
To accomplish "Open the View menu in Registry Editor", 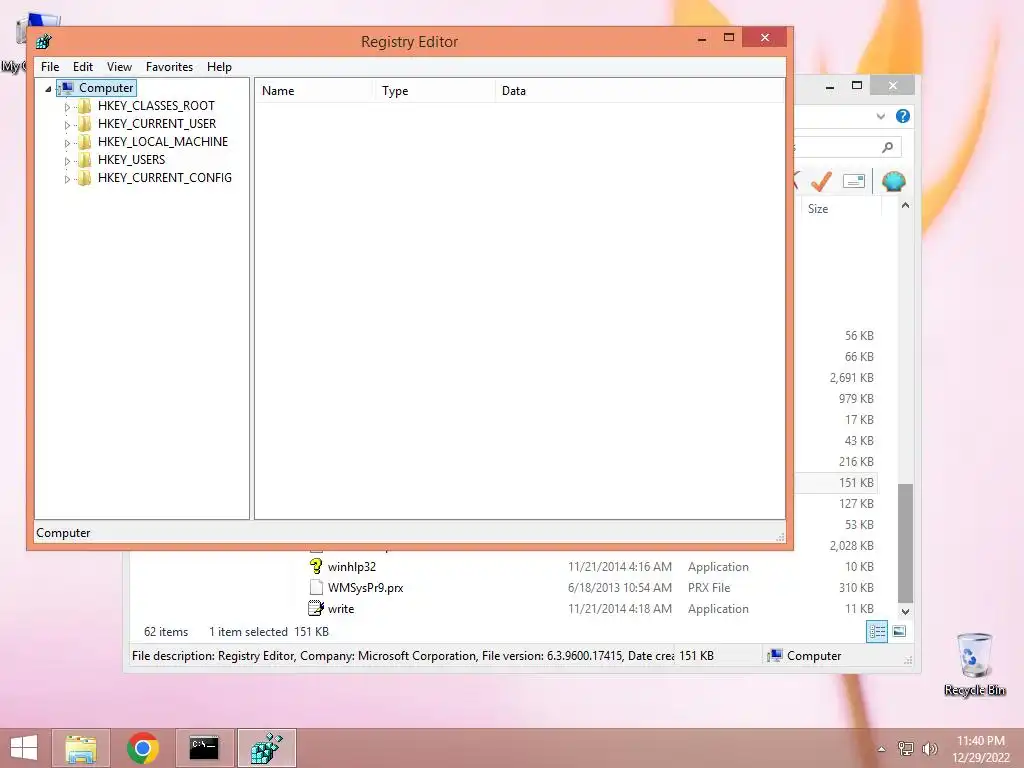I will (119, 67).
